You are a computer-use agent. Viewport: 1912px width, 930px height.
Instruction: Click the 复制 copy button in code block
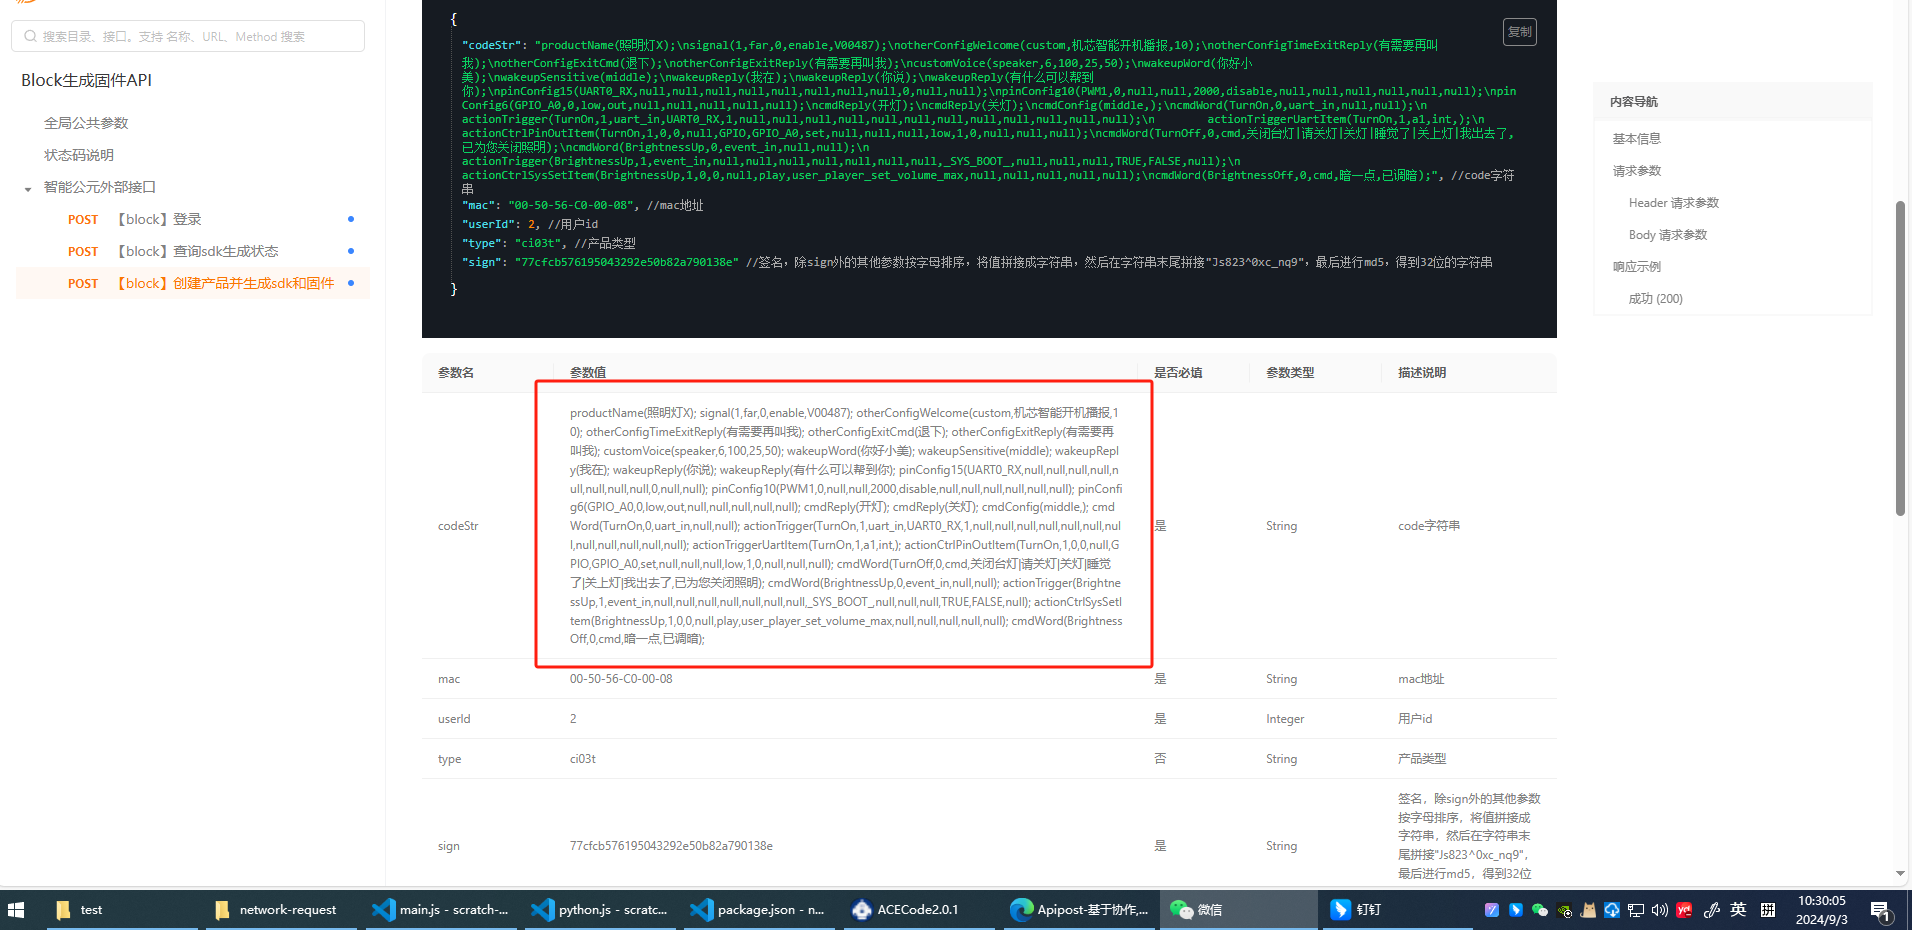tap(1519, 32)
